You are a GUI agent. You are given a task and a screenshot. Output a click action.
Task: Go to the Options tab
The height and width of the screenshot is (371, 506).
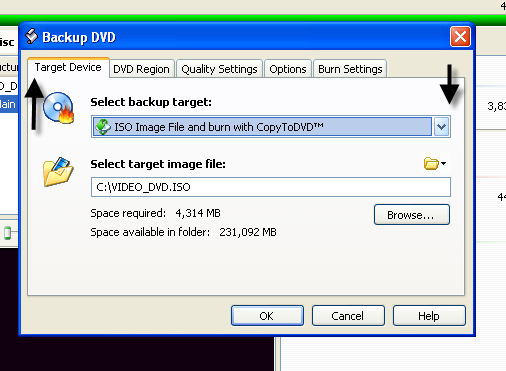pos(288,69)
